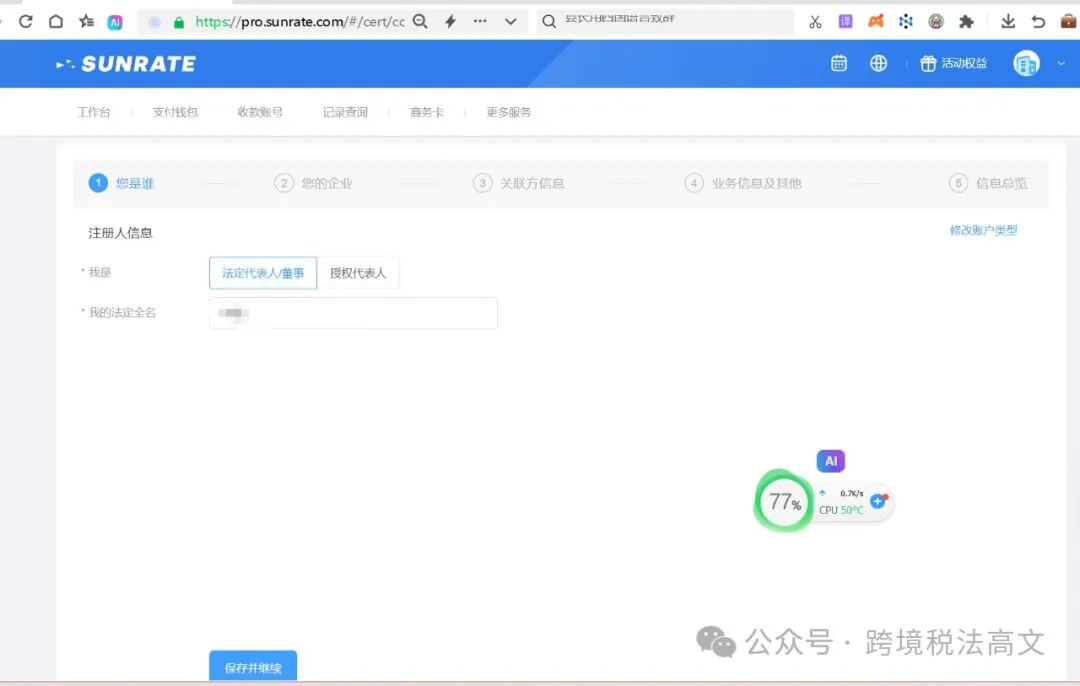Select the 法定代表人/董事 option
The width and height of the screenshot is (1080, 686).
(x=262, y=272)
